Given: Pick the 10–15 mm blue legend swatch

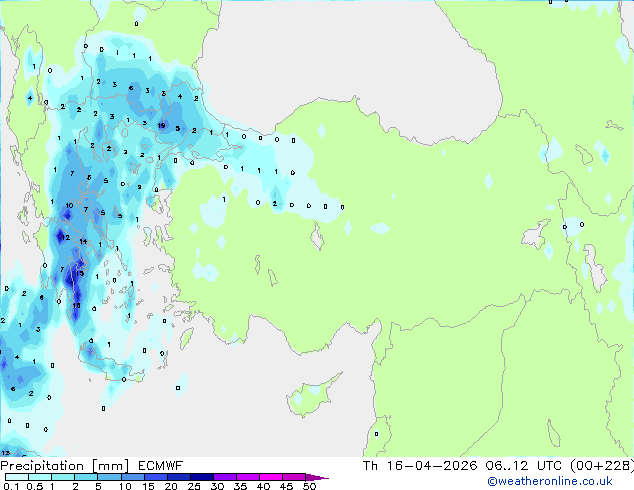Looking at the screenshot, I should 133,477.
